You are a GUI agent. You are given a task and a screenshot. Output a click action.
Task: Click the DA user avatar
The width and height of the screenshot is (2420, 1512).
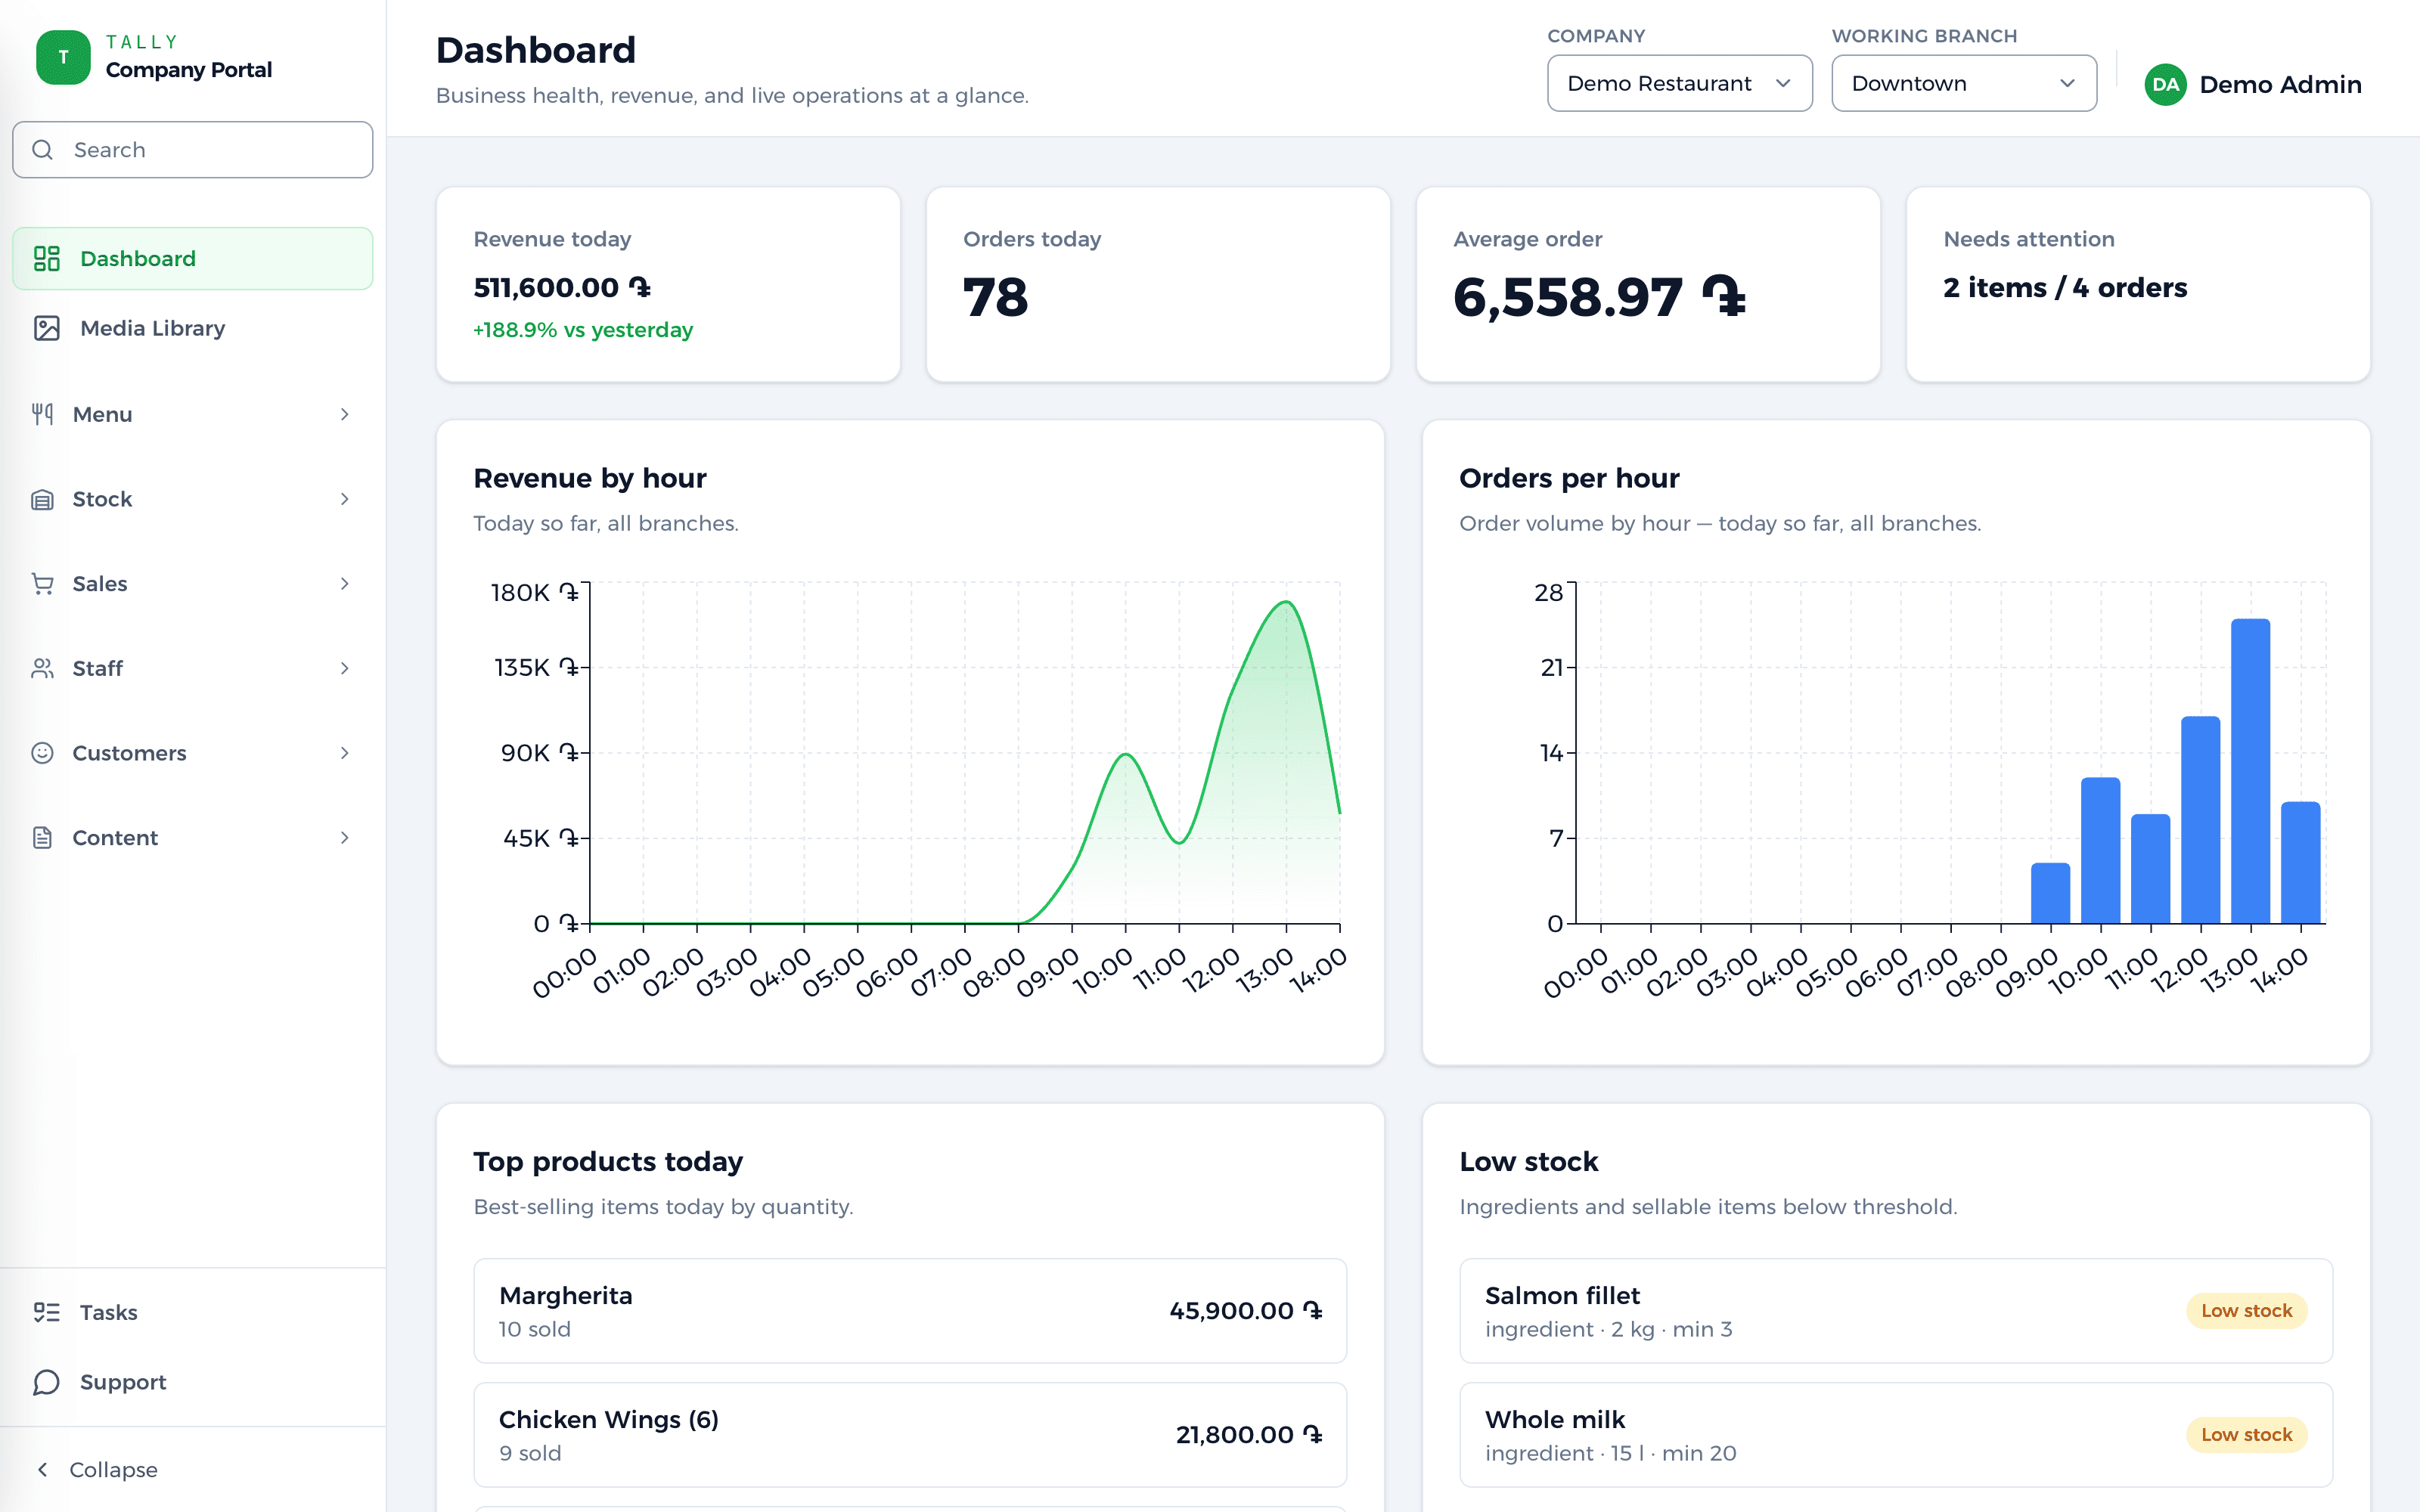tap(2165, 85)
